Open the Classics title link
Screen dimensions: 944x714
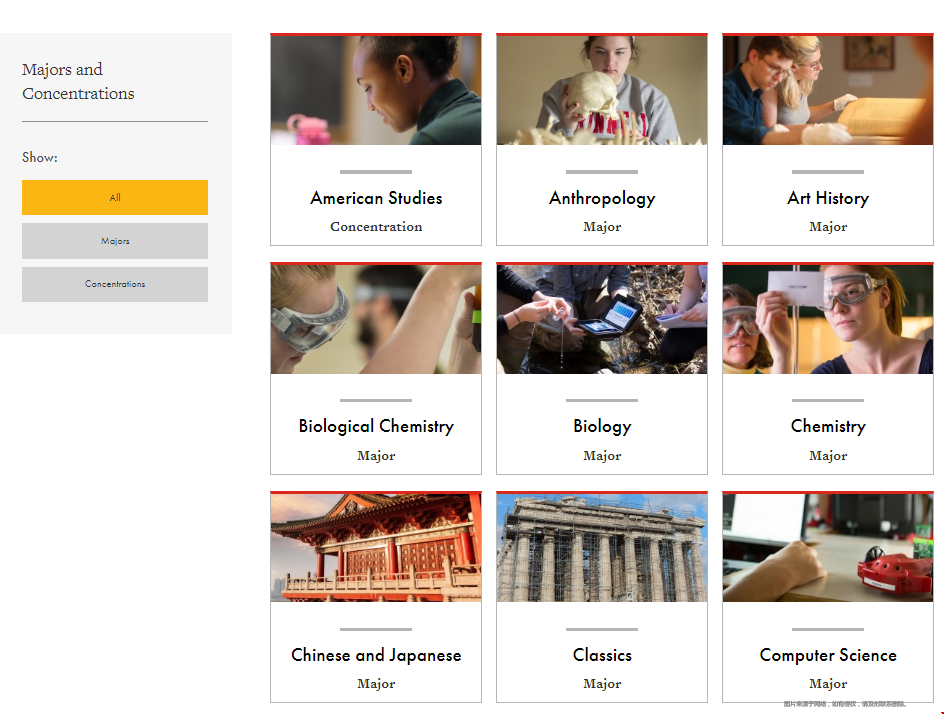point(602,655)
